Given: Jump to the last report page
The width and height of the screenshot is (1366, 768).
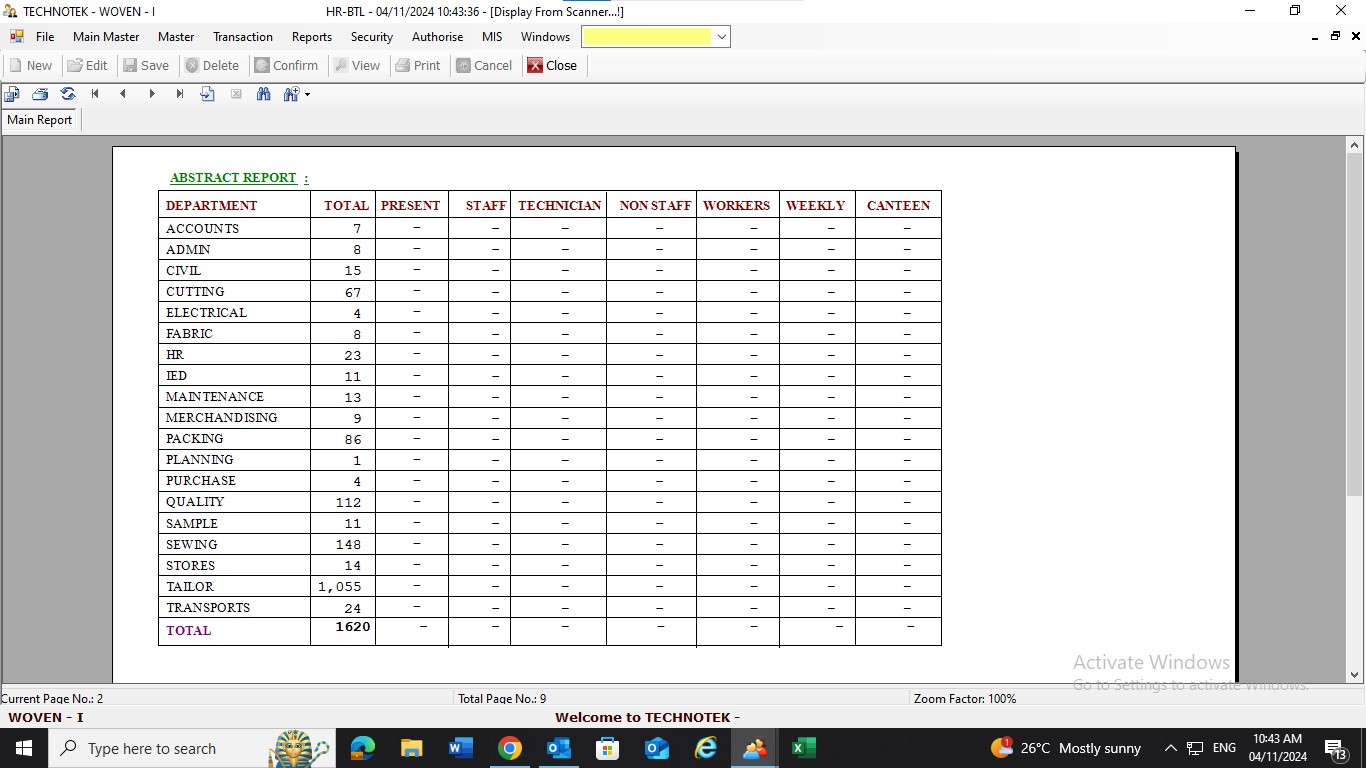Looking at the screenshot, I should pos(180,94).
